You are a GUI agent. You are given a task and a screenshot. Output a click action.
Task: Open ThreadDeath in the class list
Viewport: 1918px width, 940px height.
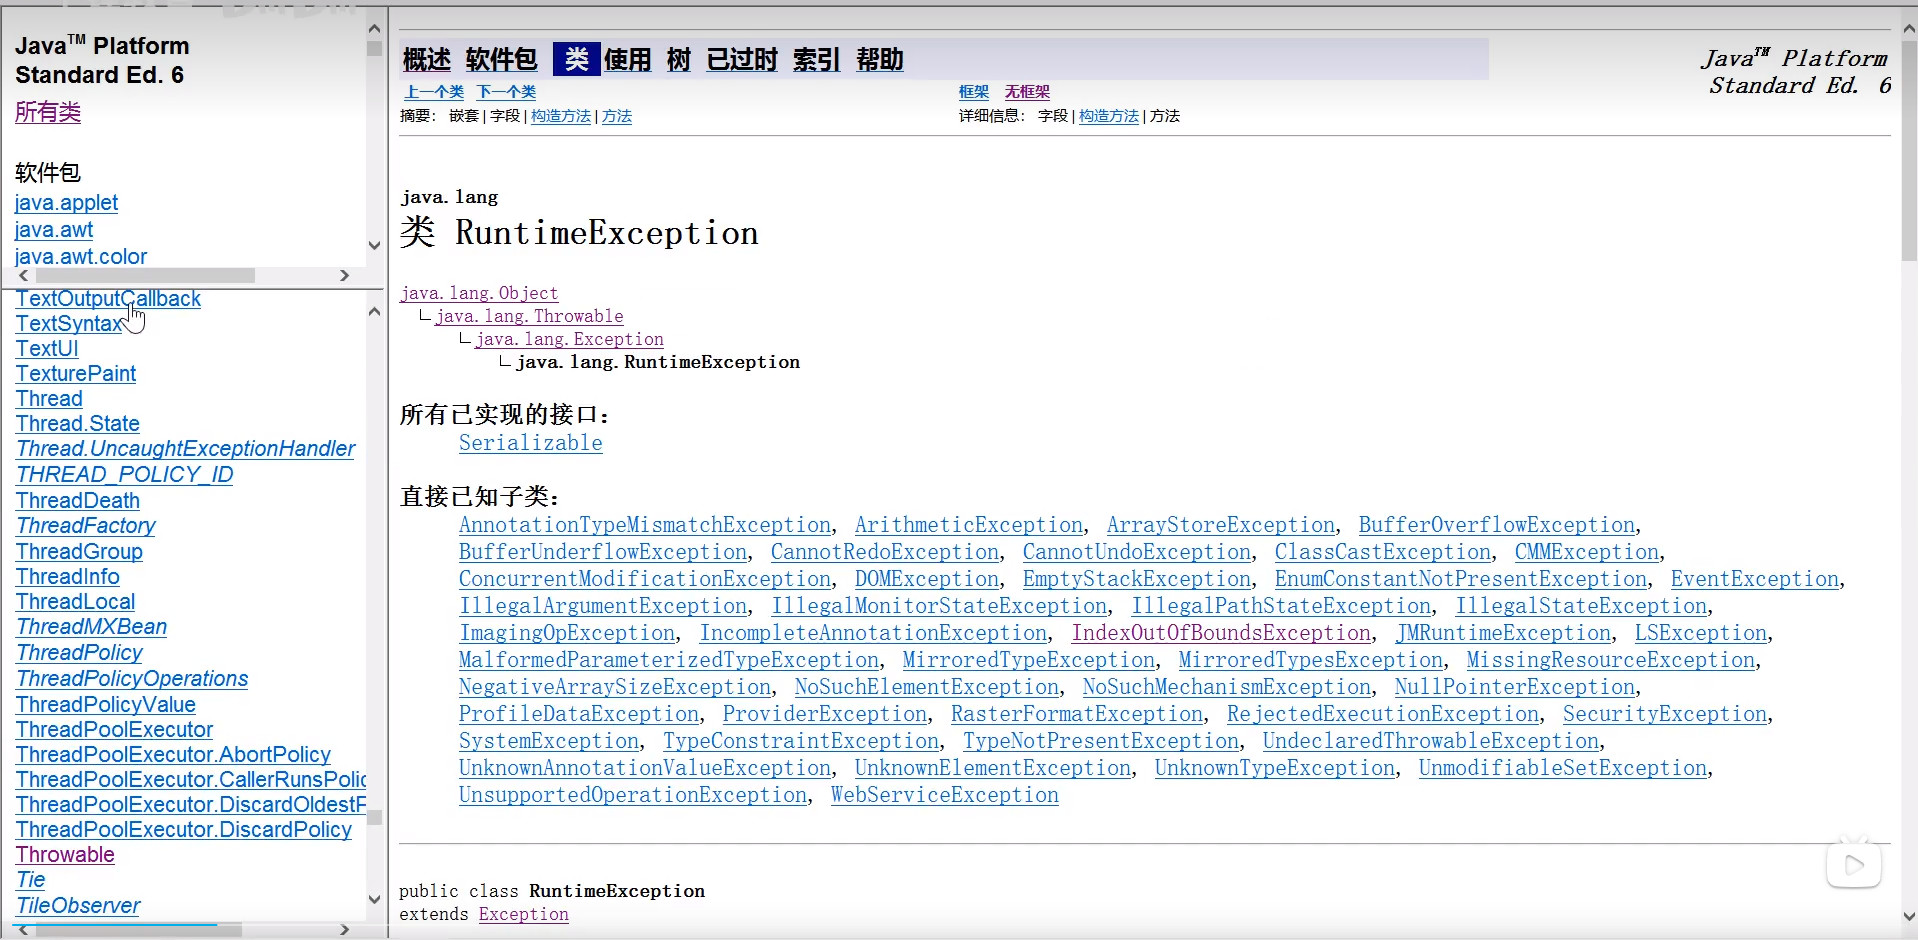click(x=78, y=501)
